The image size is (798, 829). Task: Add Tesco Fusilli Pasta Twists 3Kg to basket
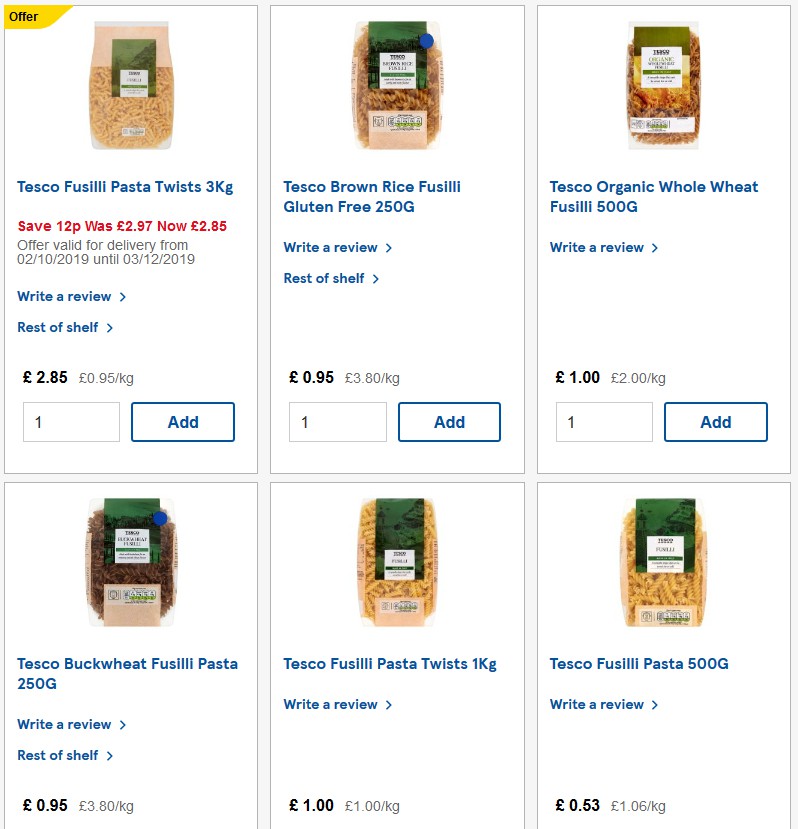(183, 421)
